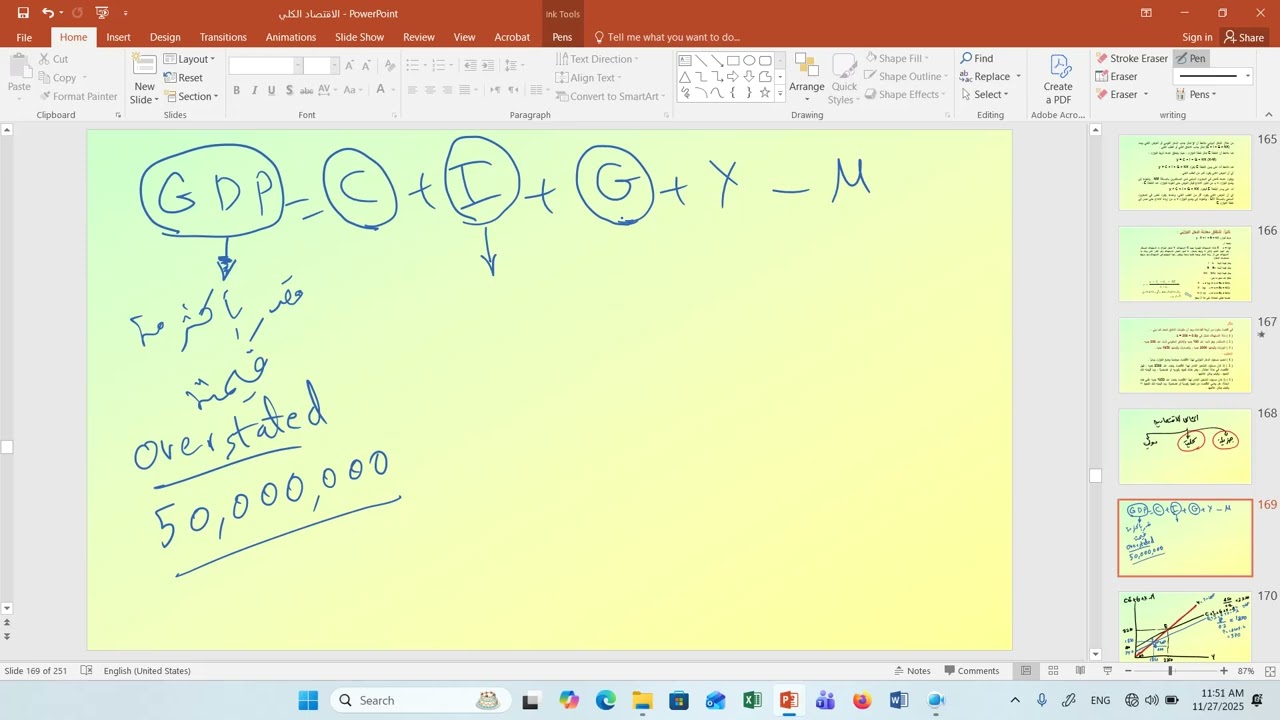Viewport: 1280px width, 720px height.
Task: Open Slide Sorter view icon
Action: pyautogui.click(x=1053, y=671)
